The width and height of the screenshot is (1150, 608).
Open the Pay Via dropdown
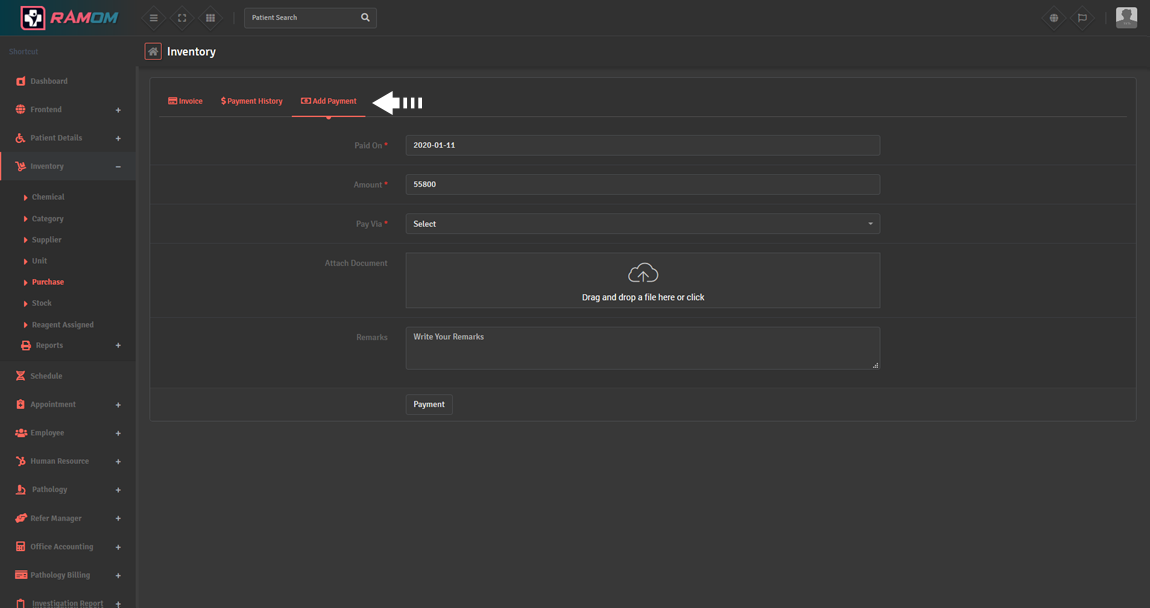(642, 224)
